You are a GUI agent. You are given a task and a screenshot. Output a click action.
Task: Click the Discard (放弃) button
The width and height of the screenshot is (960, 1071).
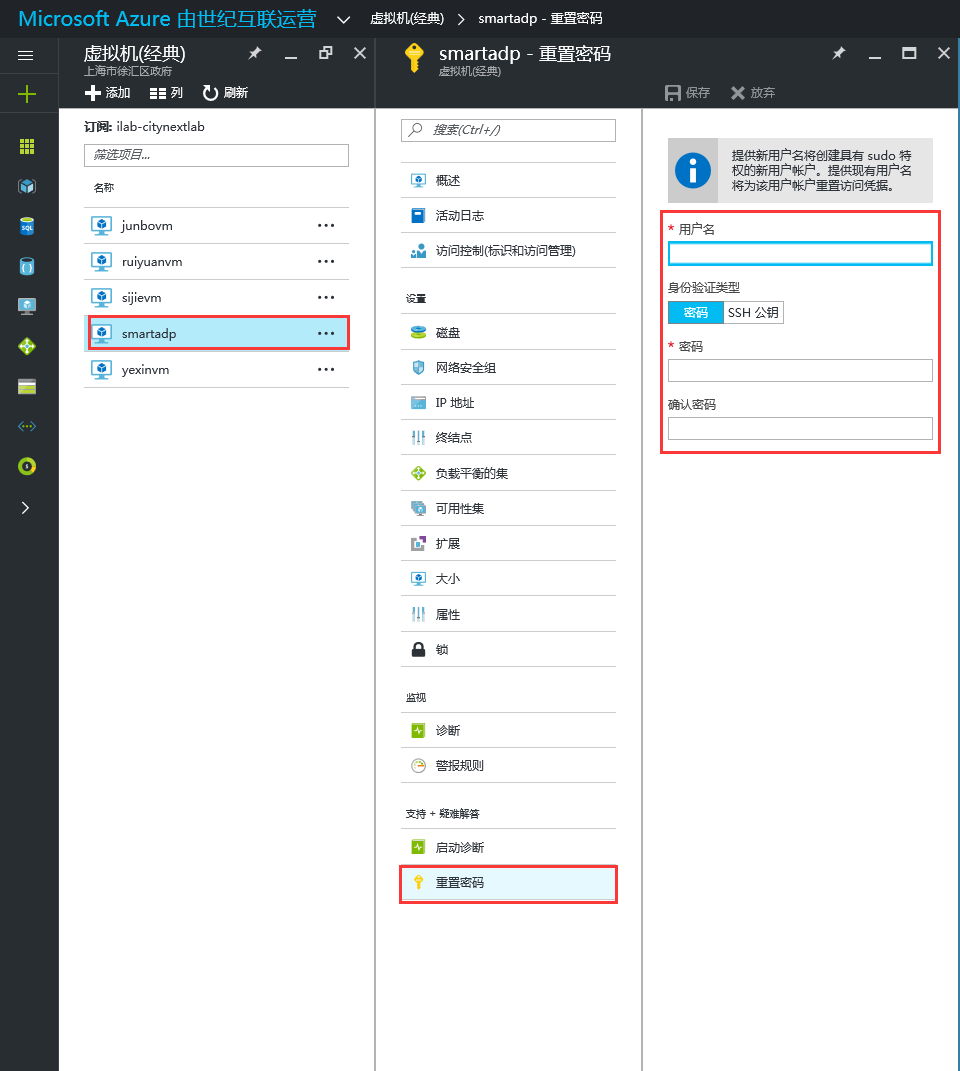click(753, 93)
